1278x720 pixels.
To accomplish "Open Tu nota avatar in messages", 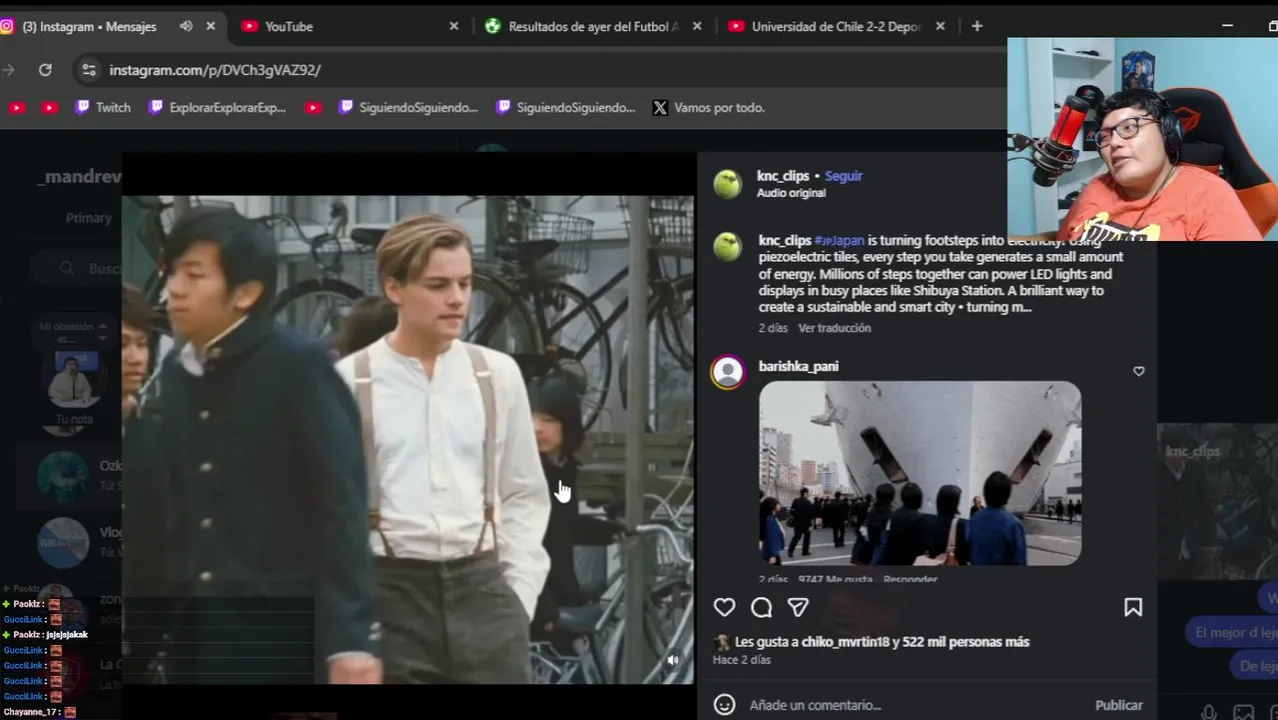I will pos(74,378).
